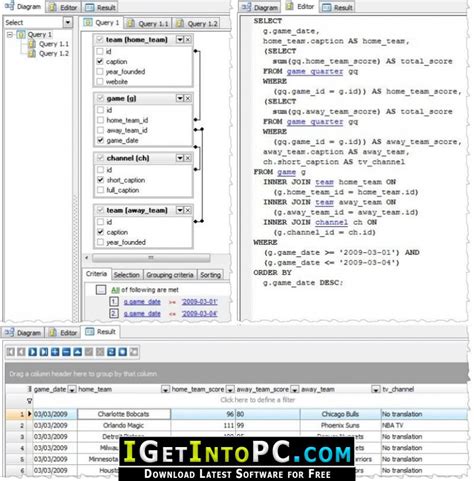Jump to last record in result navigator
This screenshot has height=481, width=474.
44,352
